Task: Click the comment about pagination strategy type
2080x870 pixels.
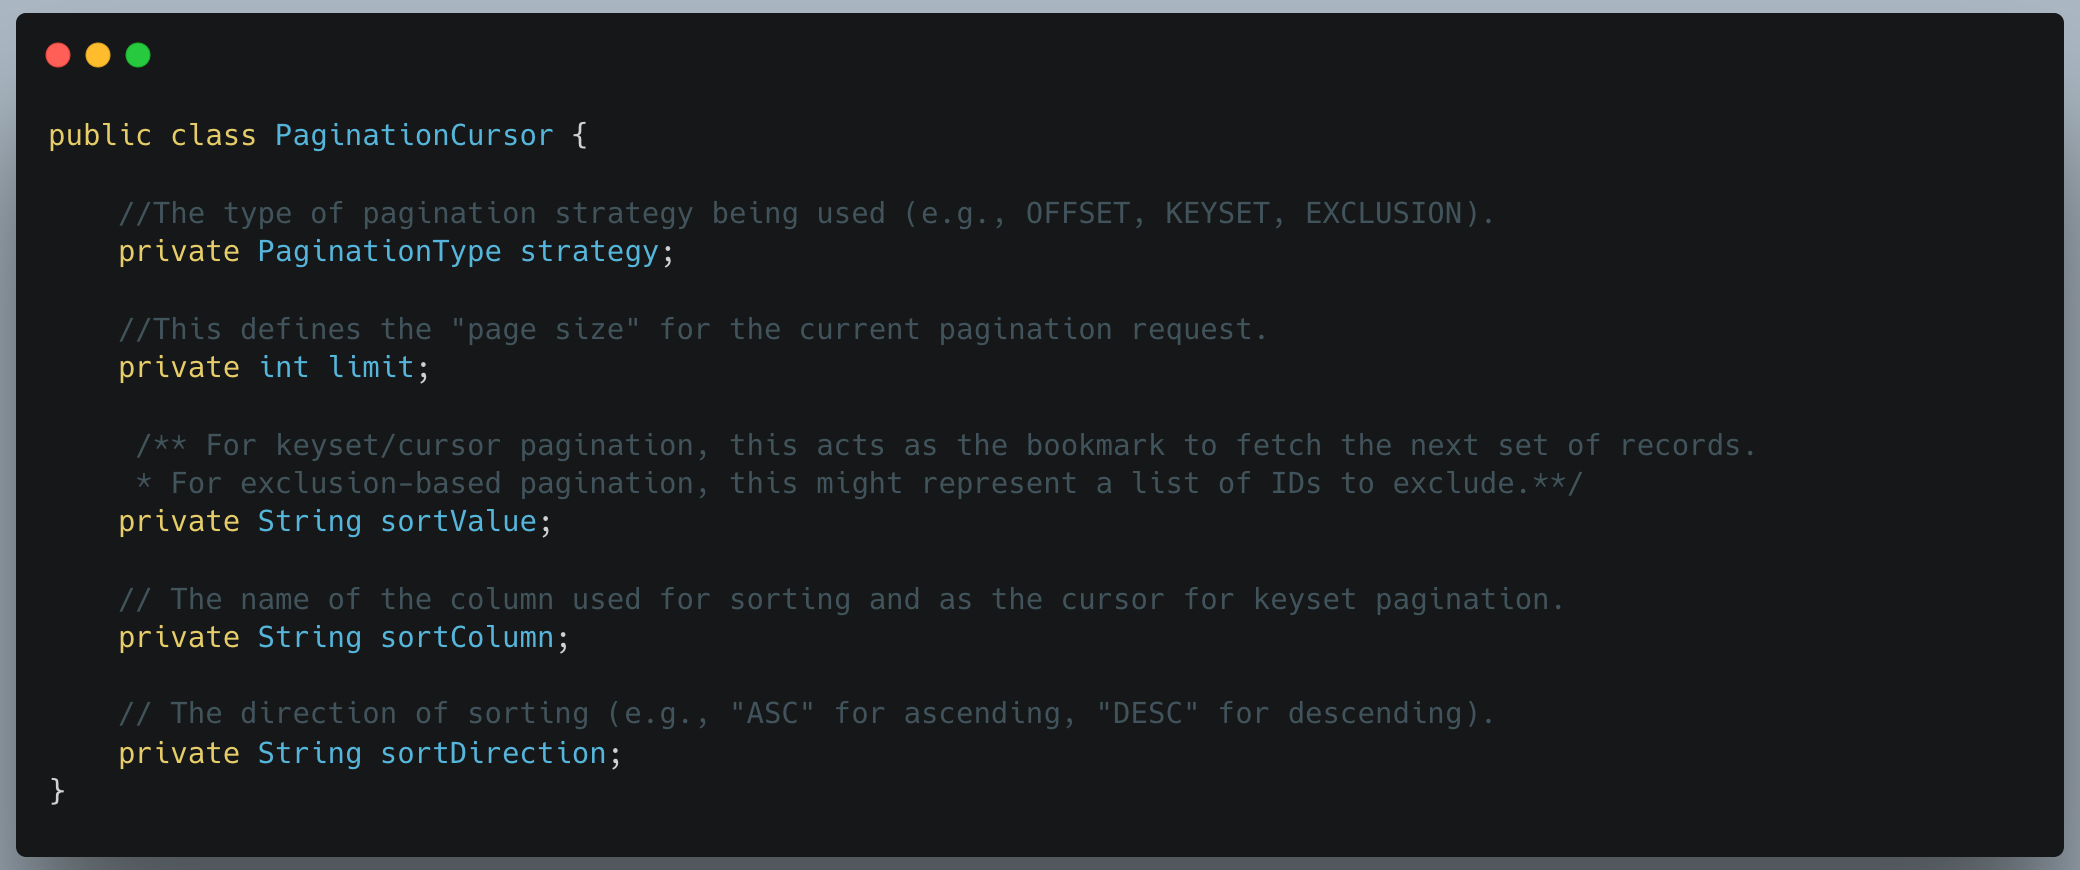Action: click(806, 213)
